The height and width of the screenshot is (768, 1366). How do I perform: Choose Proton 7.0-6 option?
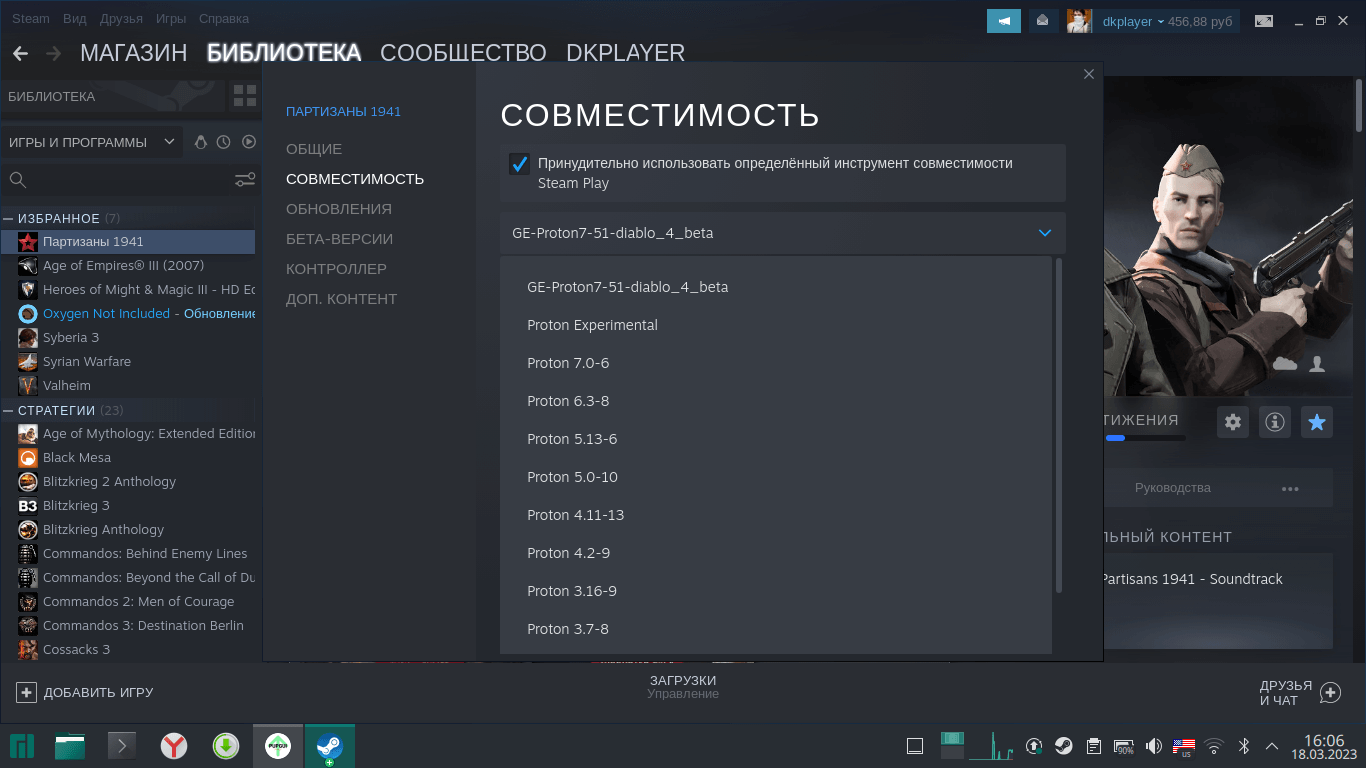(x=776, y=363)
